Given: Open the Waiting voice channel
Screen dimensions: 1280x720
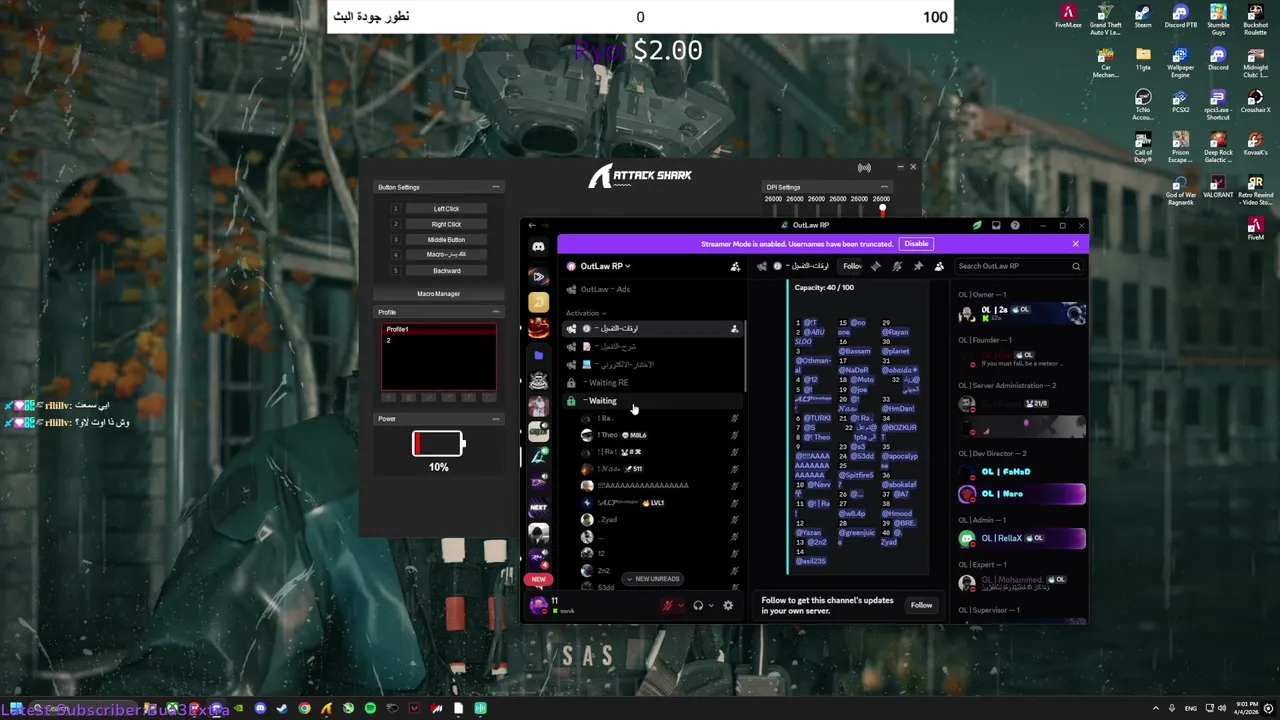Looking at the screenshot, I should coord(654,401).
